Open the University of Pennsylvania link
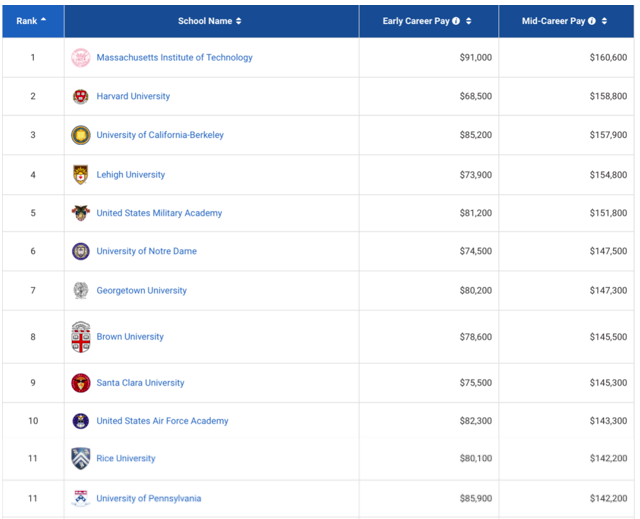 coord(149,498)
